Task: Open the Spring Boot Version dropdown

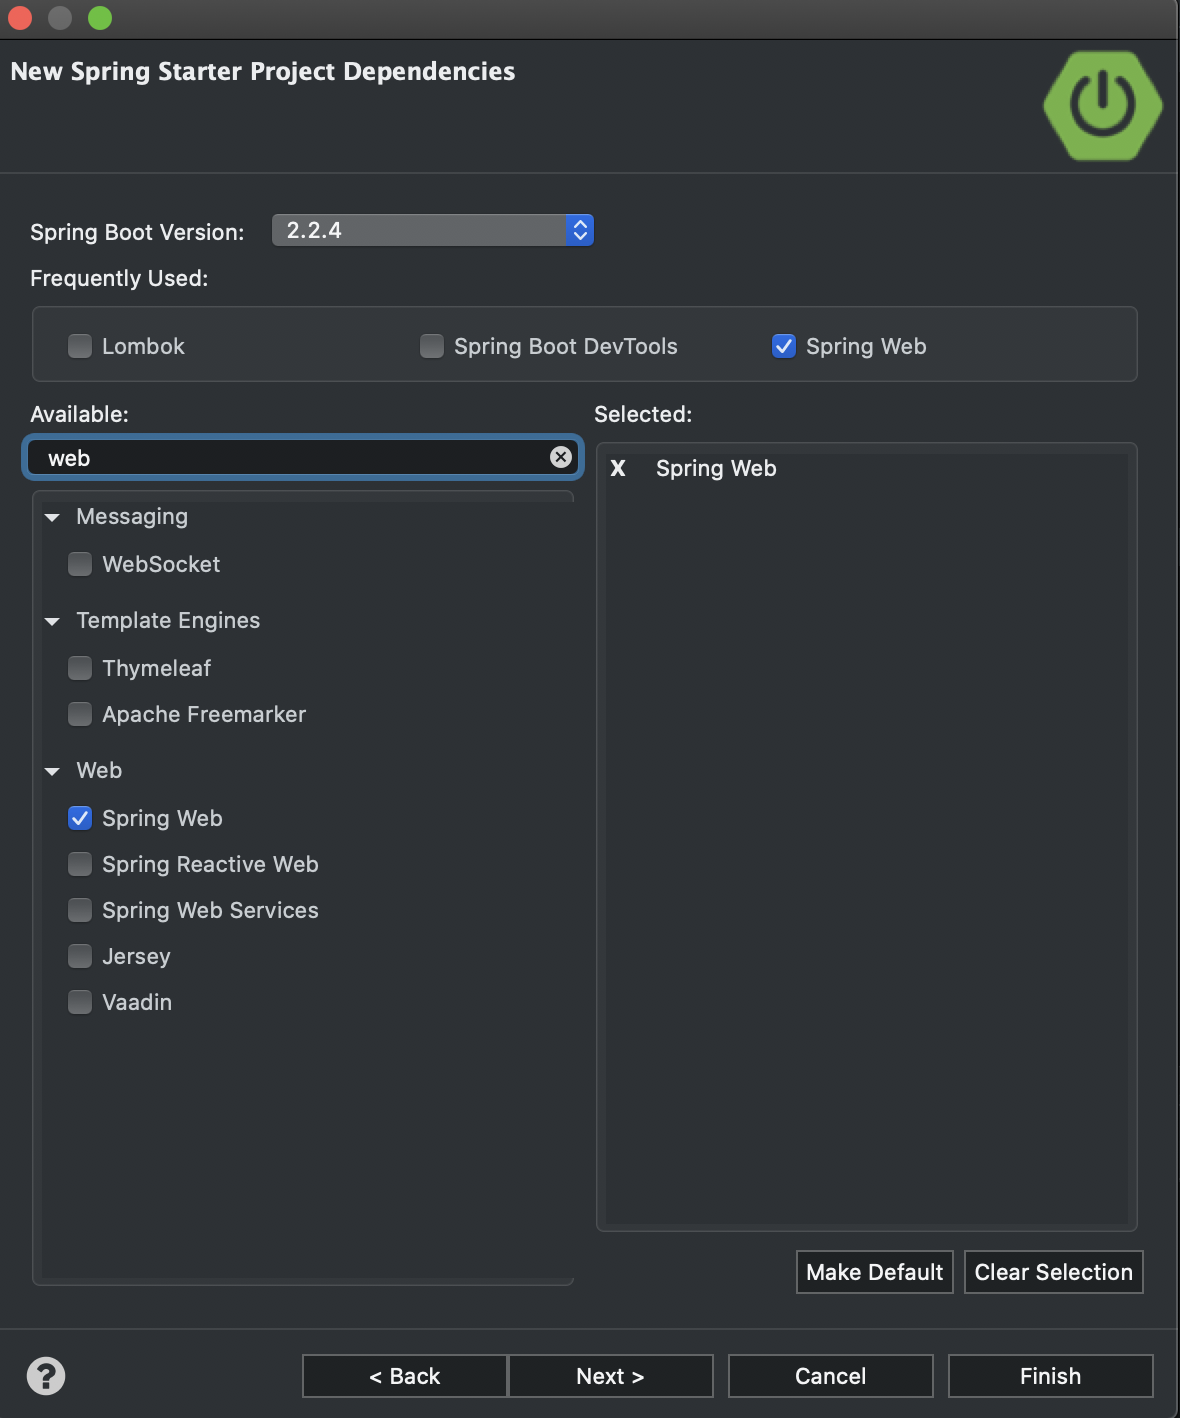Action: click(433, 230)
